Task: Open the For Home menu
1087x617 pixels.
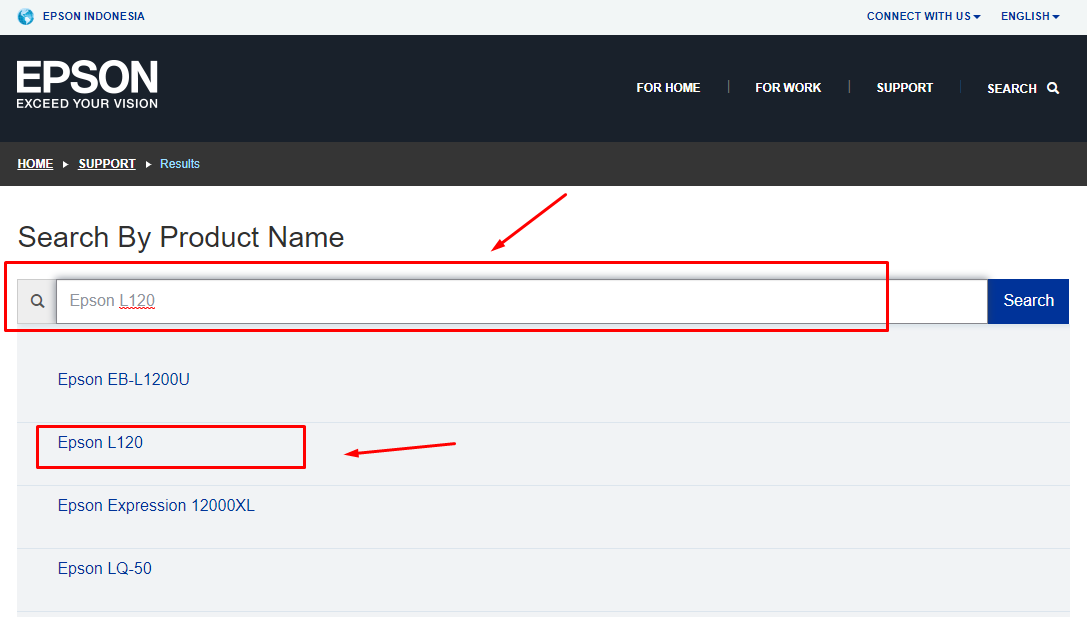Action: [x=668, y=88]
